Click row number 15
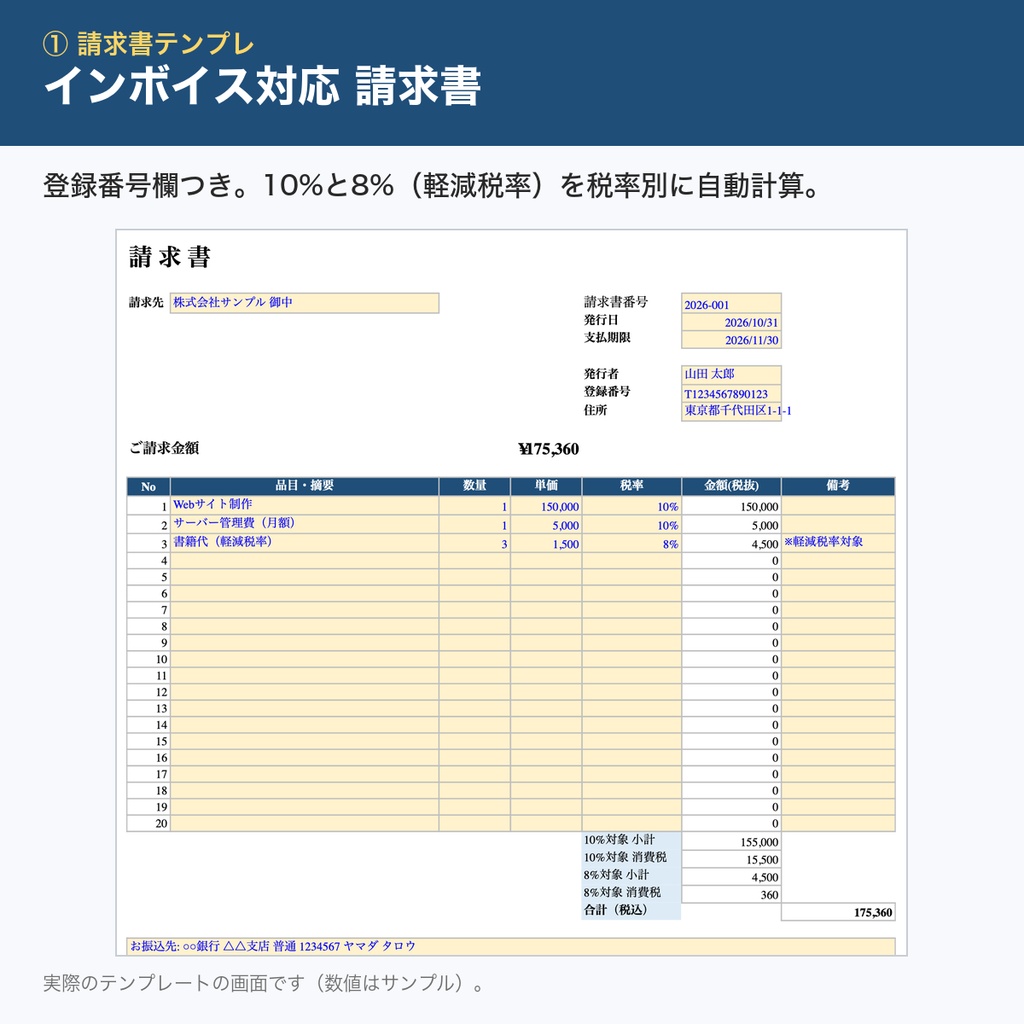Image resolution: width=1024 pixels, height=1024 pixels. [x=148, y=741]
